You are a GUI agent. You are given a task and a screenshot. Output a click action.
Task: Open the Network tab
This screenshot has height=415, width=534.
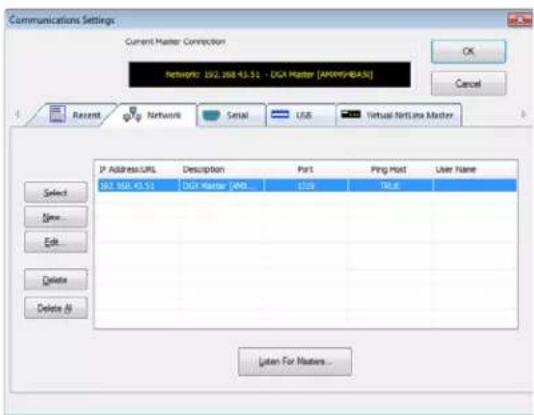click(153, 115)
